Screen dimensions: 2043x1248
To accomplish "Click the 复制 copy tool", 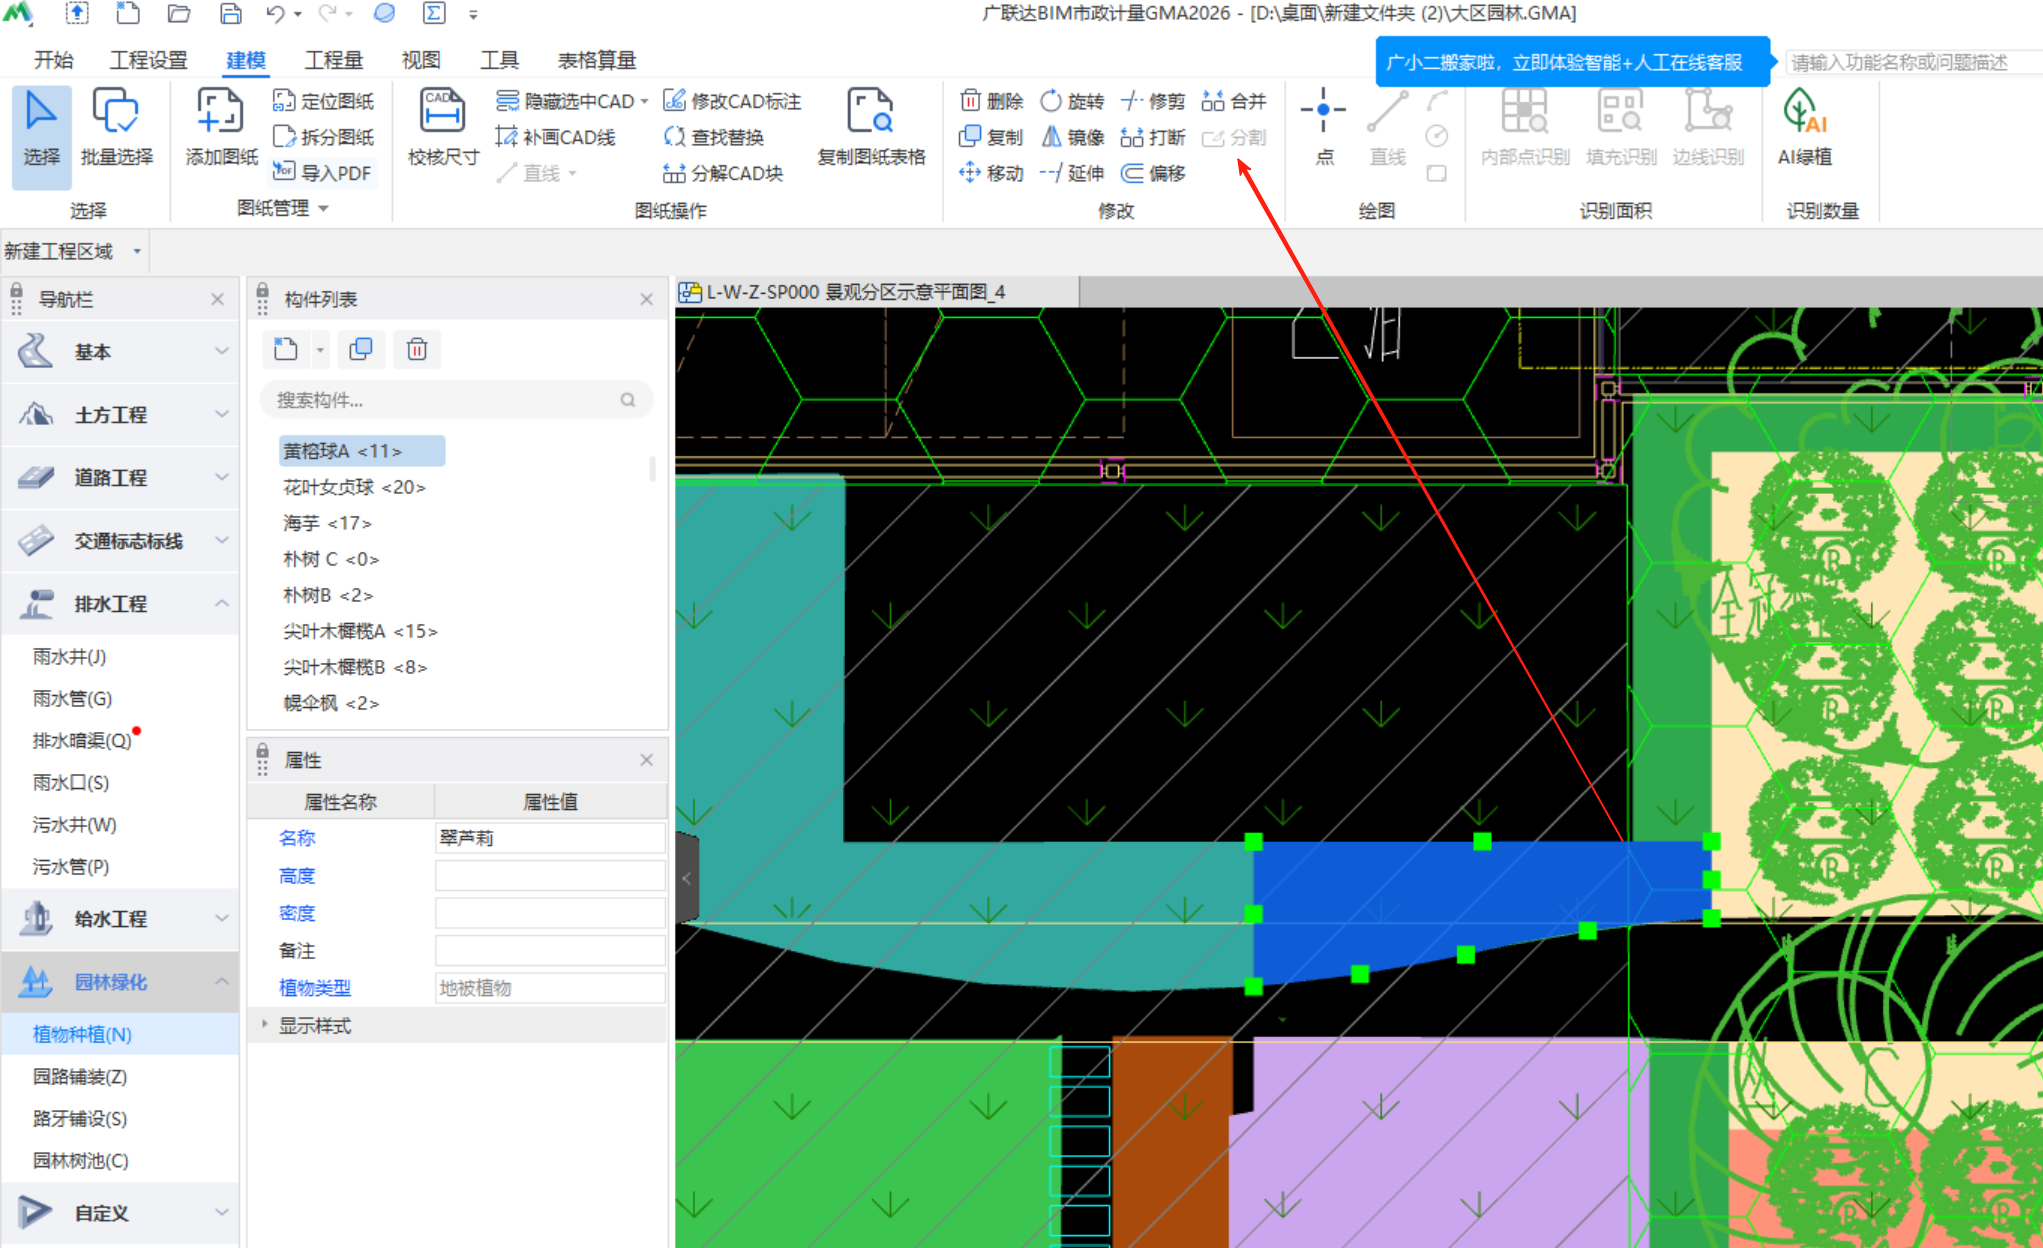I will point(991,137).
